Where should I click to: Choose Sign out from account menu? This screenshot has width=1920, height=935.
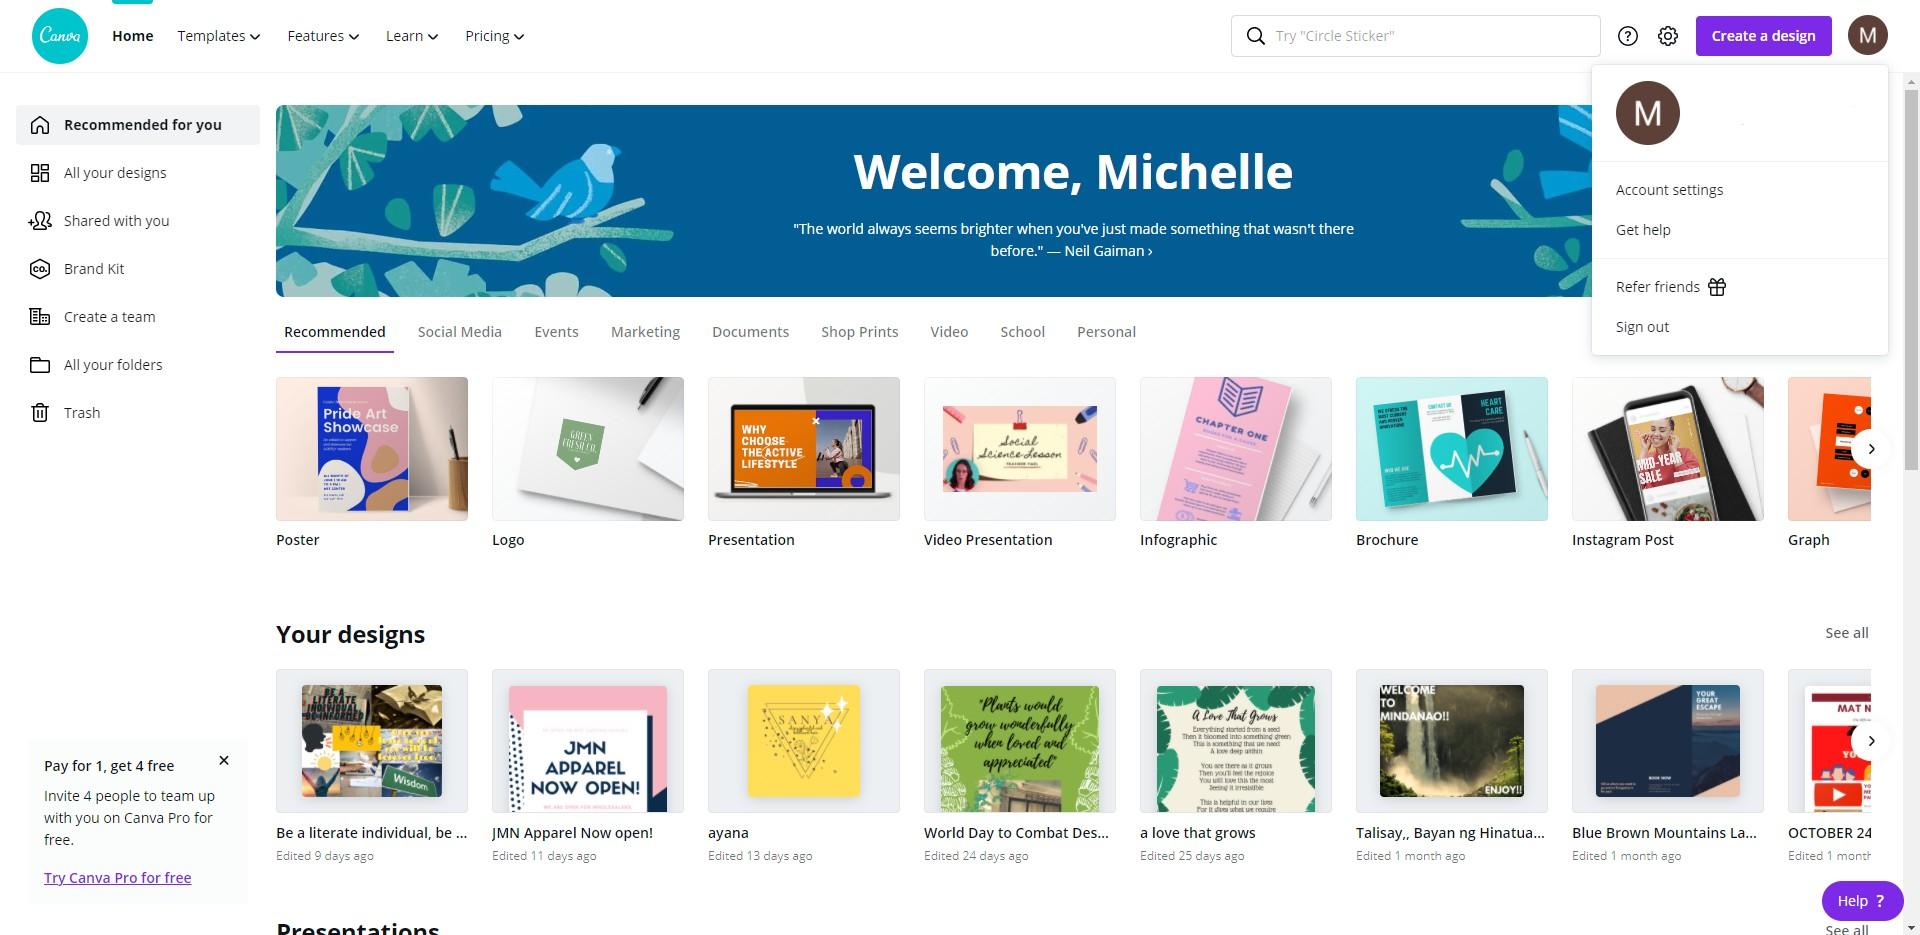tap(1642, 327)
